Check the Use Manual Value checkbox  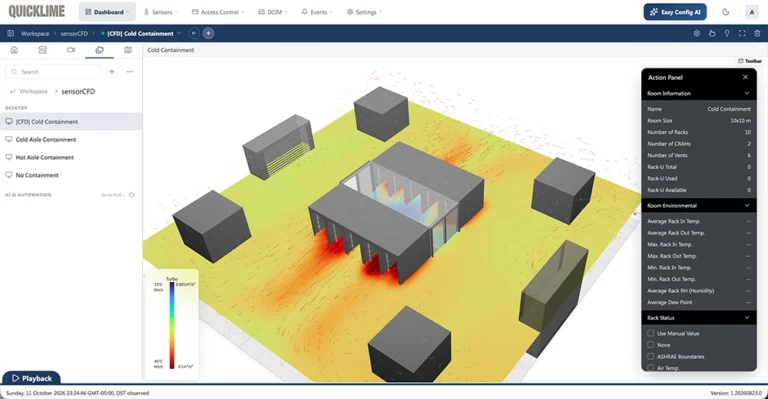click(x=650, y=333)
